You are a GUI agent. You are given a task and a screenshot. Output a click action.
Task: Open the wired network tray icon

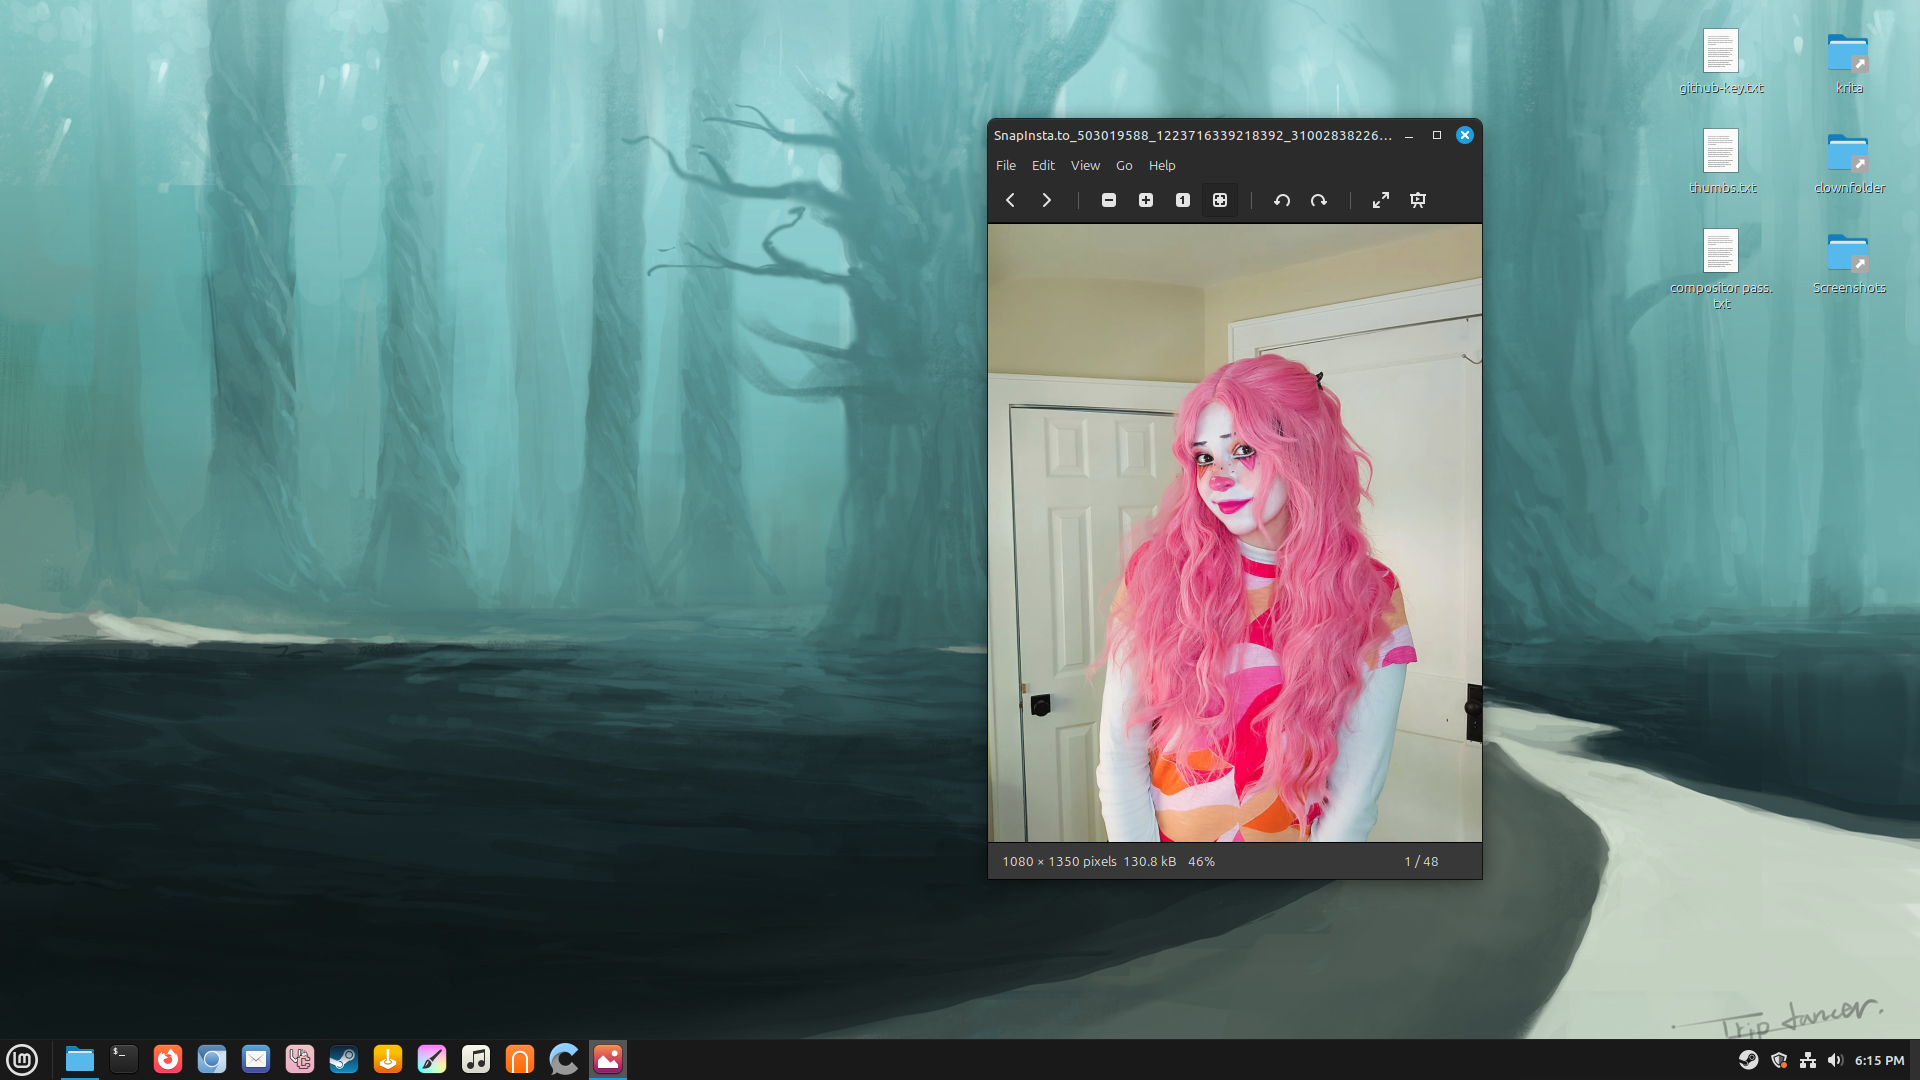pyautogui.click(x=1808, y=1061)
